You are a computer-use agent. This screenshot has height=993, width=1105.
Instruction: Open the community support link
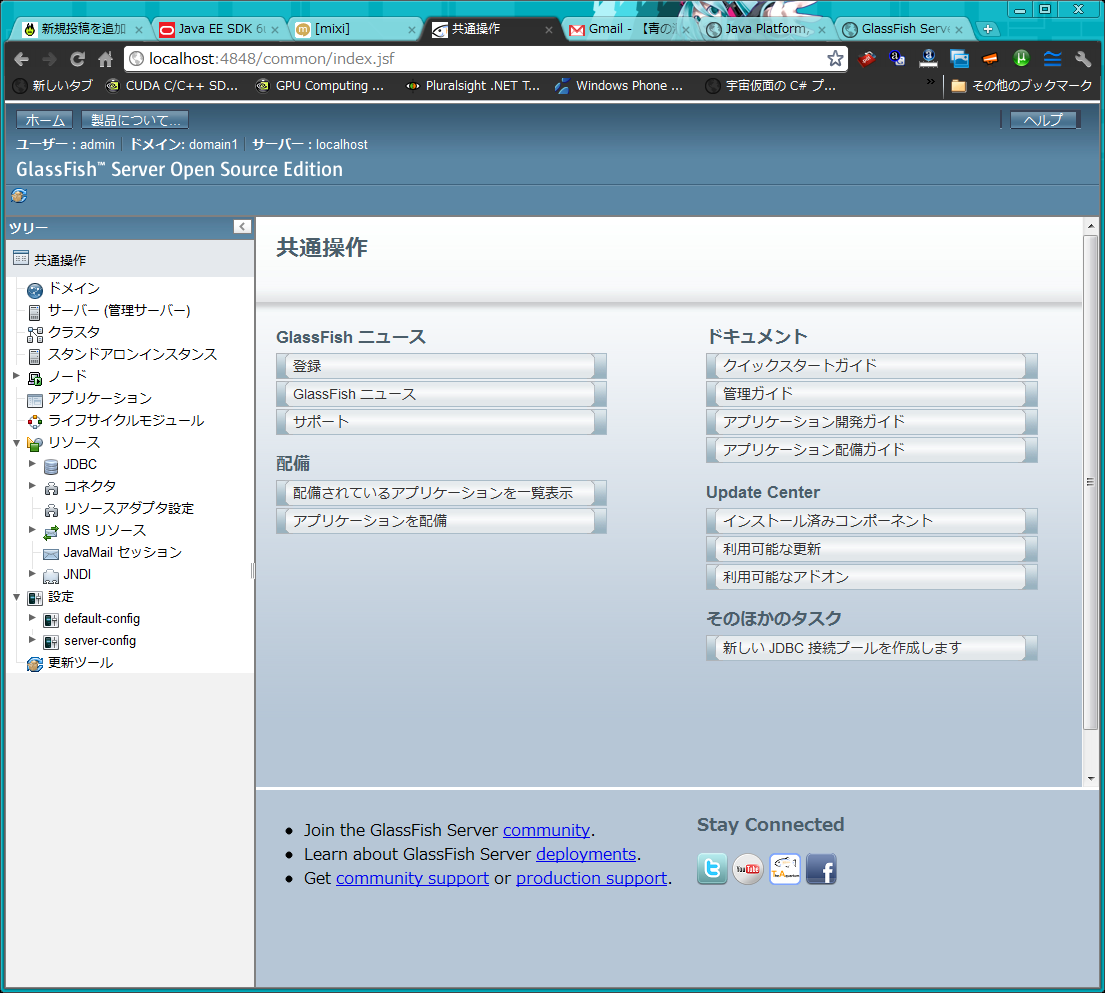[x=412, y=878]
